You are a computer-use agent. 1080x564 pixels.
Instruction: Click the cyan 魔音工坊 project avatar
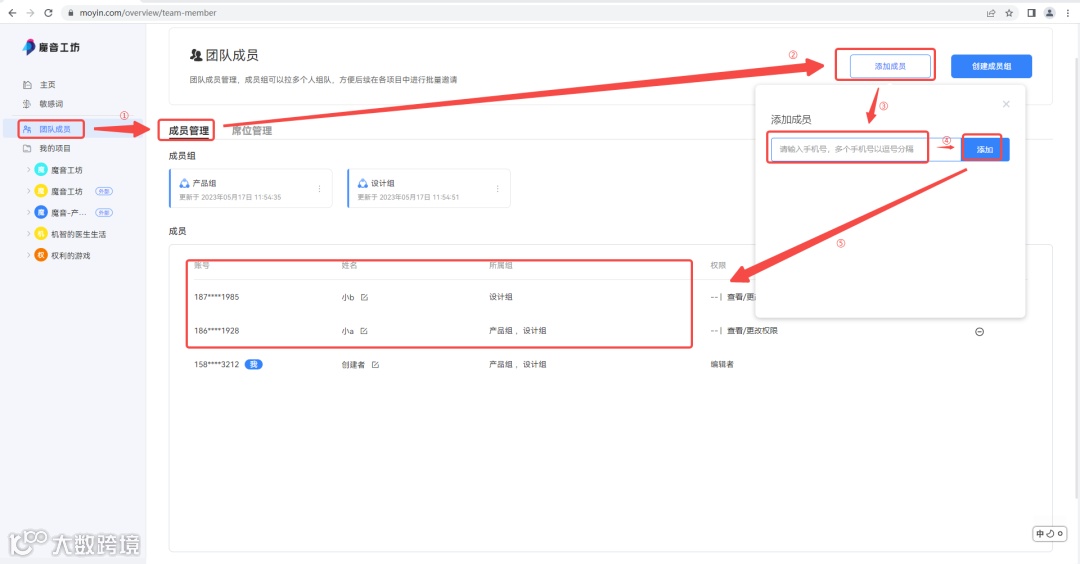click(41, 169)
